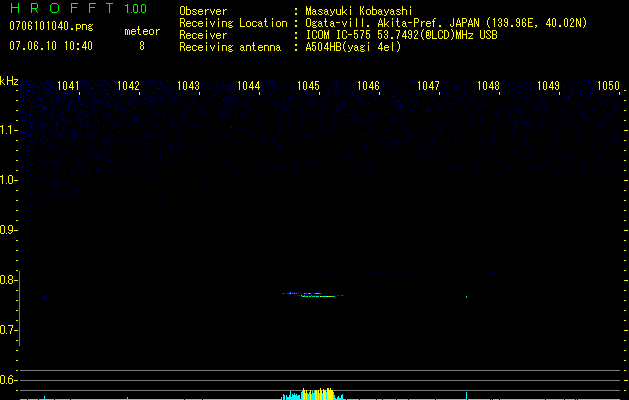
Task: Click observer name Masayuki Kobayashi
Action: [359, 11]
